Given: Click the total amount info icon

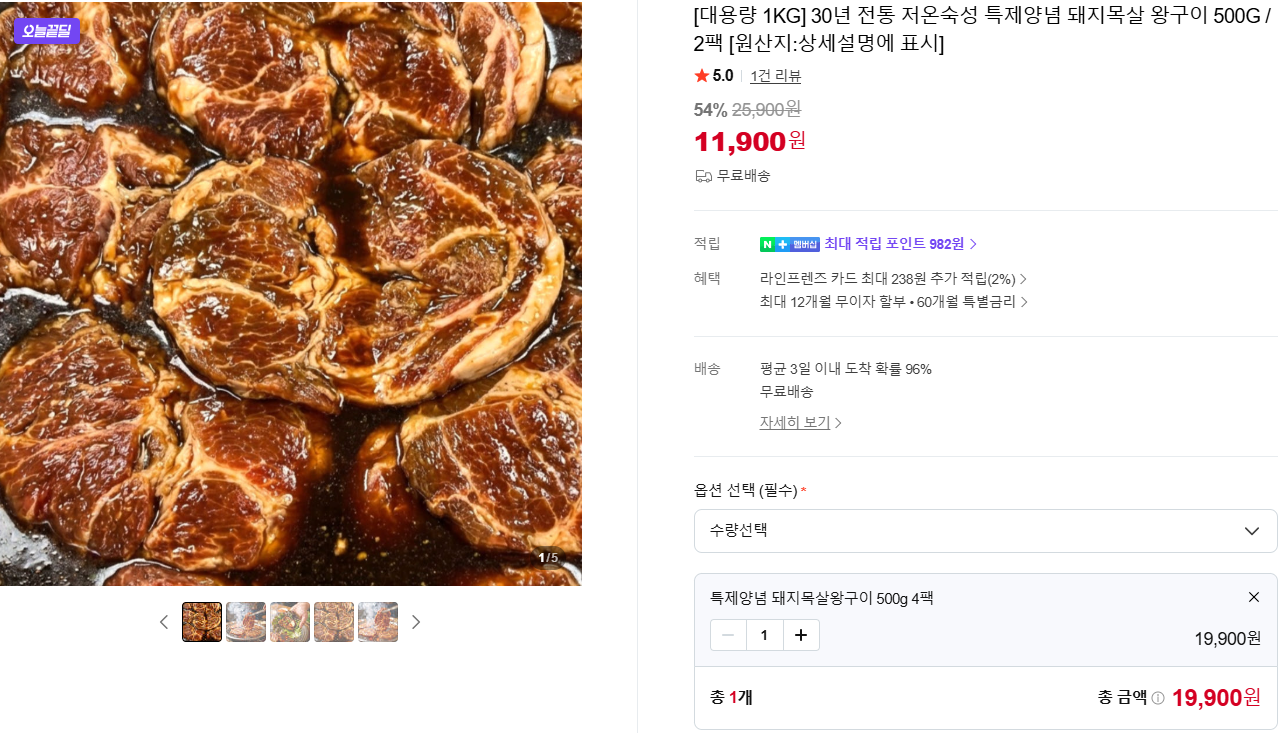Looking at the screenshot, I should pyautogui.click(x=1158, y=698).
